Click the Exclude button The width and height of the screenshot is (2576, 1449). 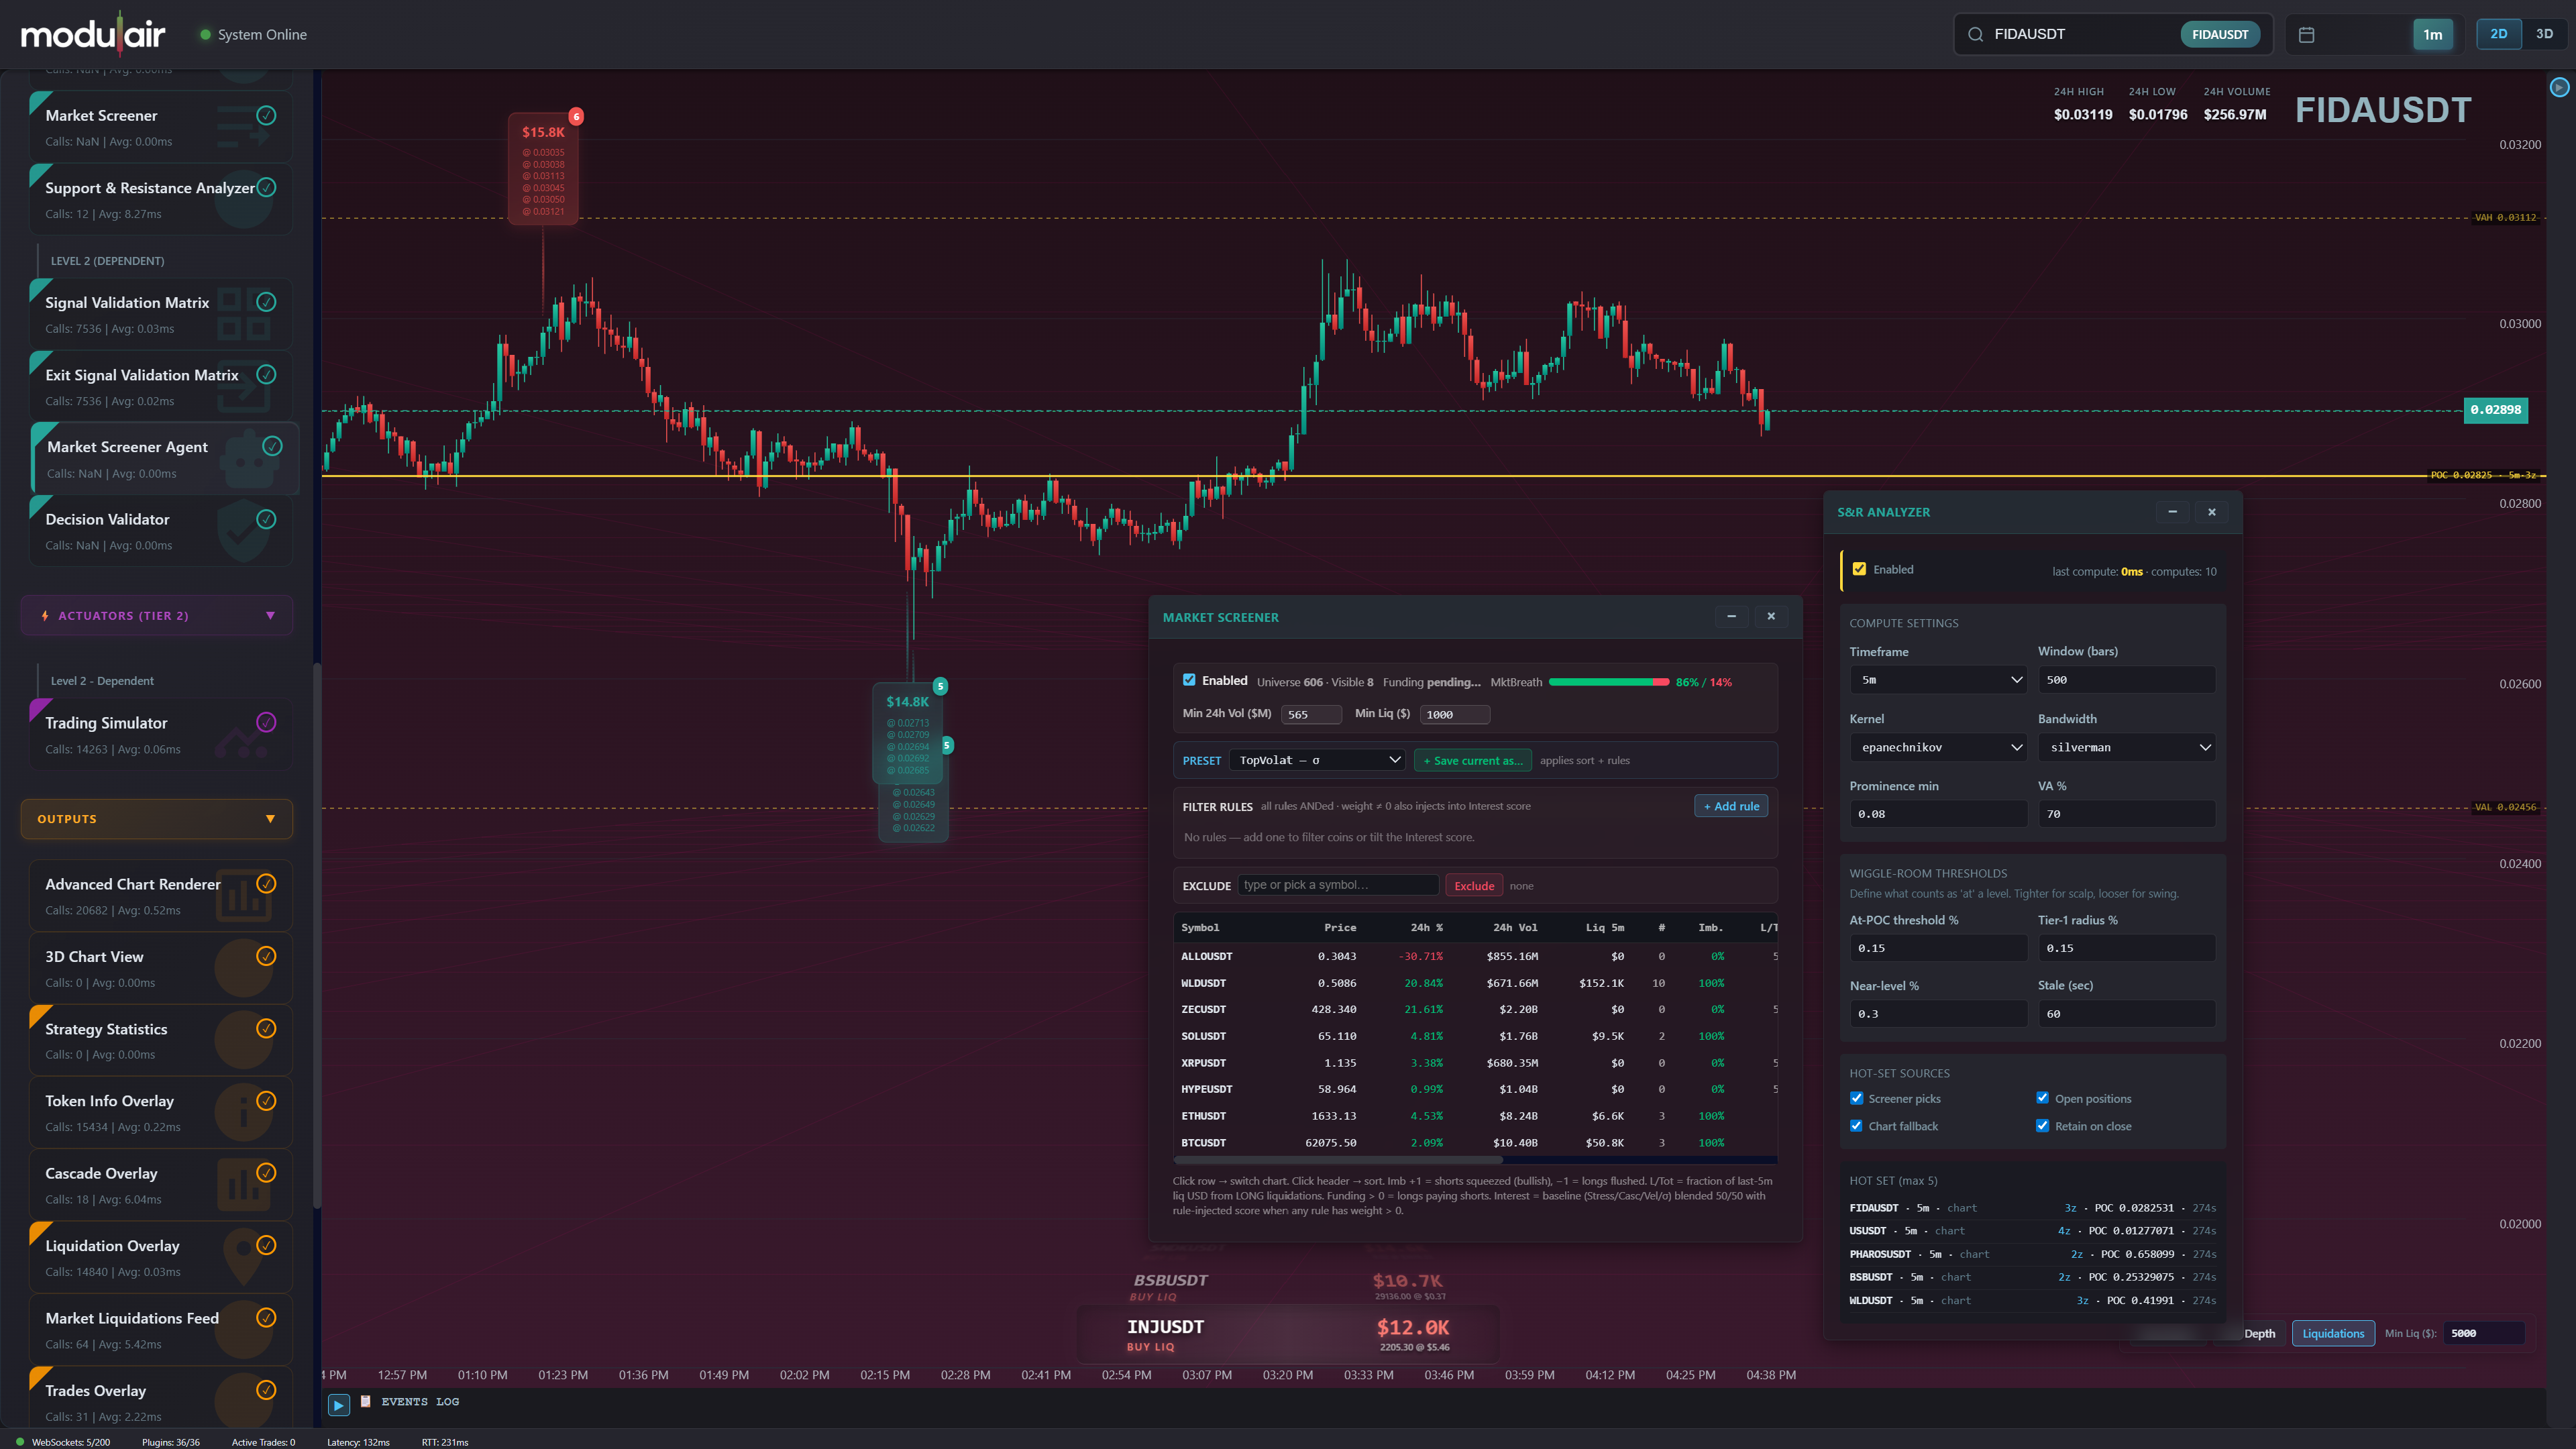point(1474,885)
